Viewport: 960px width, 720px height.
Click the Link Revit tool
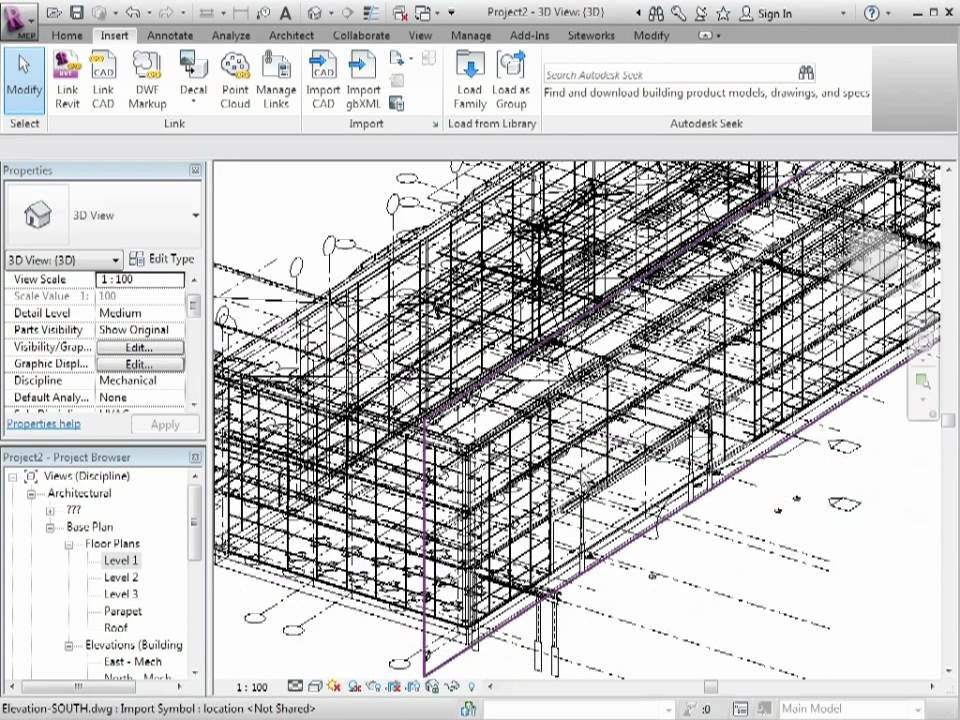pyautogui.click(x=67, y=80)
